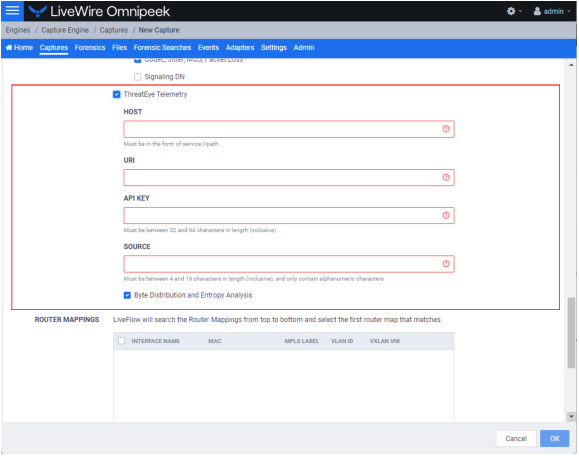Focus the SOURCE input field
Screen dimensions: 579x456
coord(289,264)
